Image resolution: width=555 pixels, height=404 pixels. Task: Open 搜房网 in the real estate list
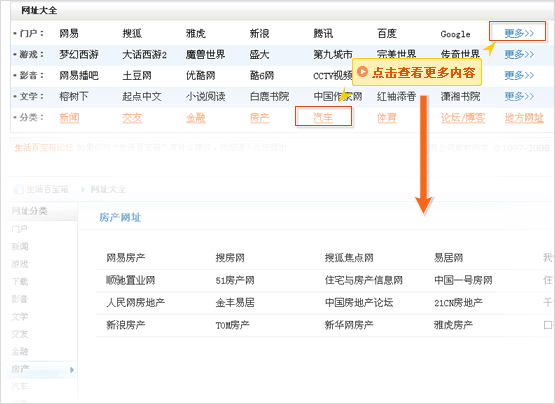[230, 257]
